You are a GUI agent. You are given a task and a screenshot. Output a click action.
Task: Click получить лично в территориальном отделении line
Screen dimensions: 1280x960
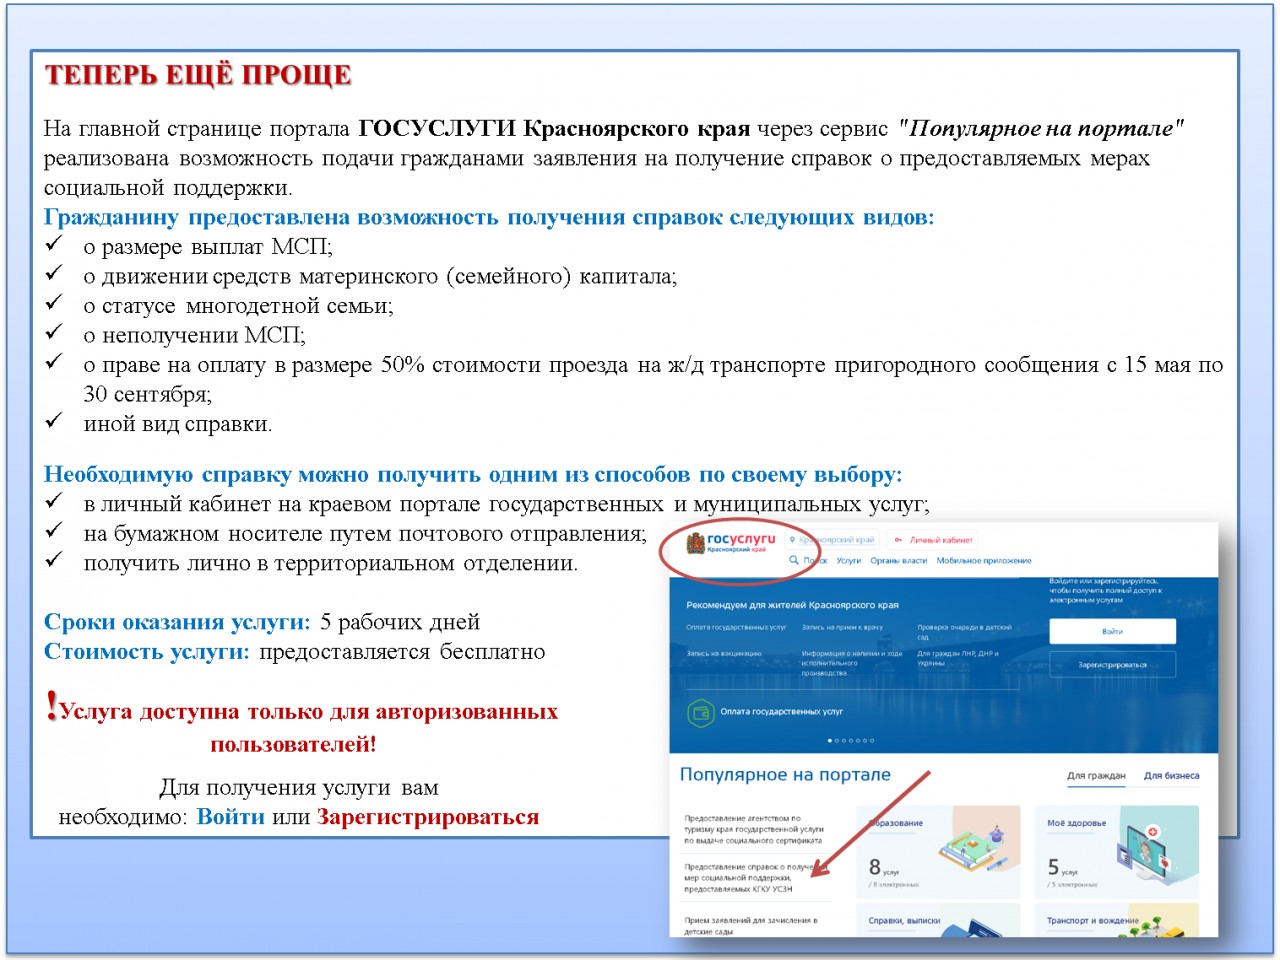[x=331, y=563]
